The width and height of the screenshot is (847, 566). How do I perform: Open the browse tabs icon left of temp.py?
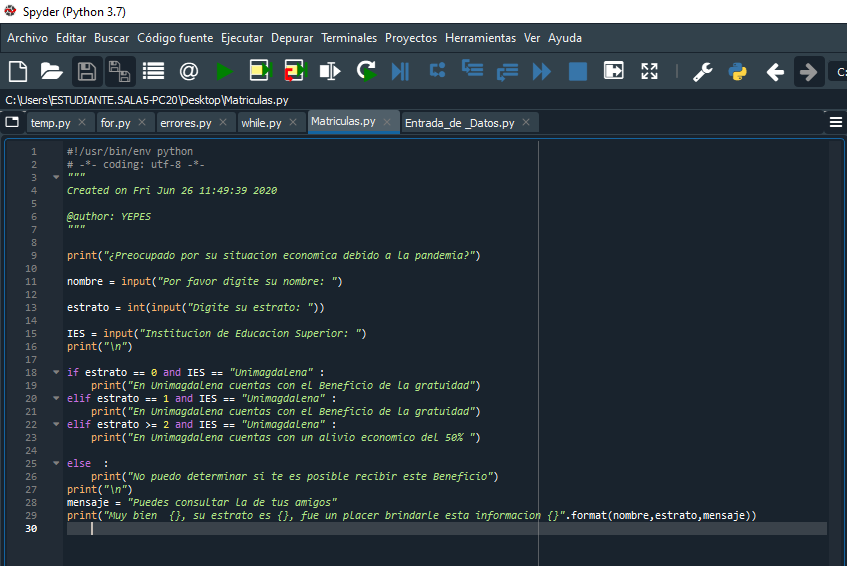pyautogui.click(x=12, y=122)
